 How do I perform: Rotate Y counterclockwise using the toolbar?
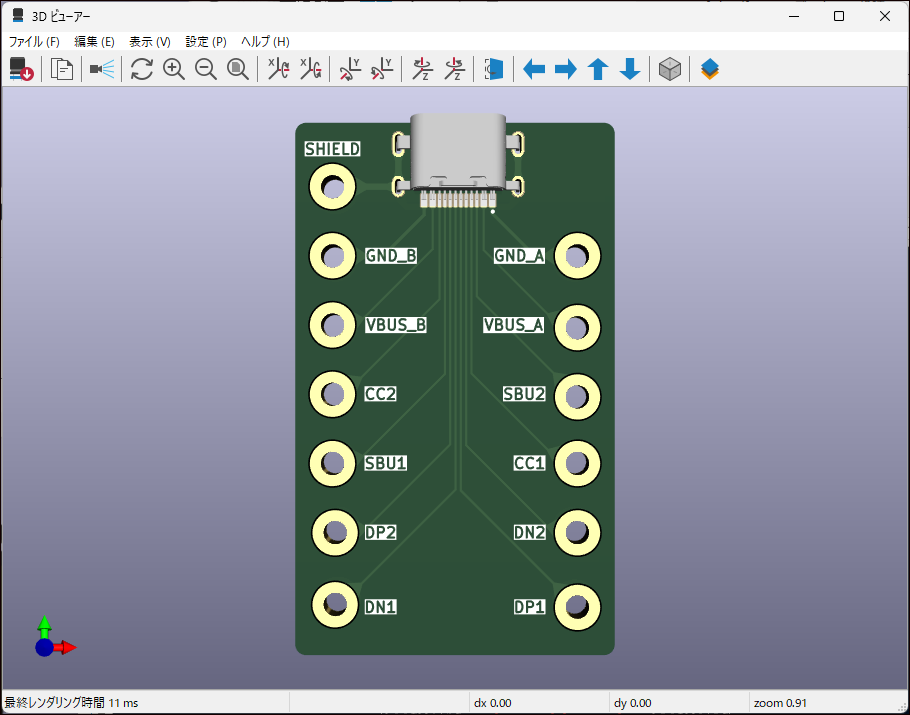382,69
